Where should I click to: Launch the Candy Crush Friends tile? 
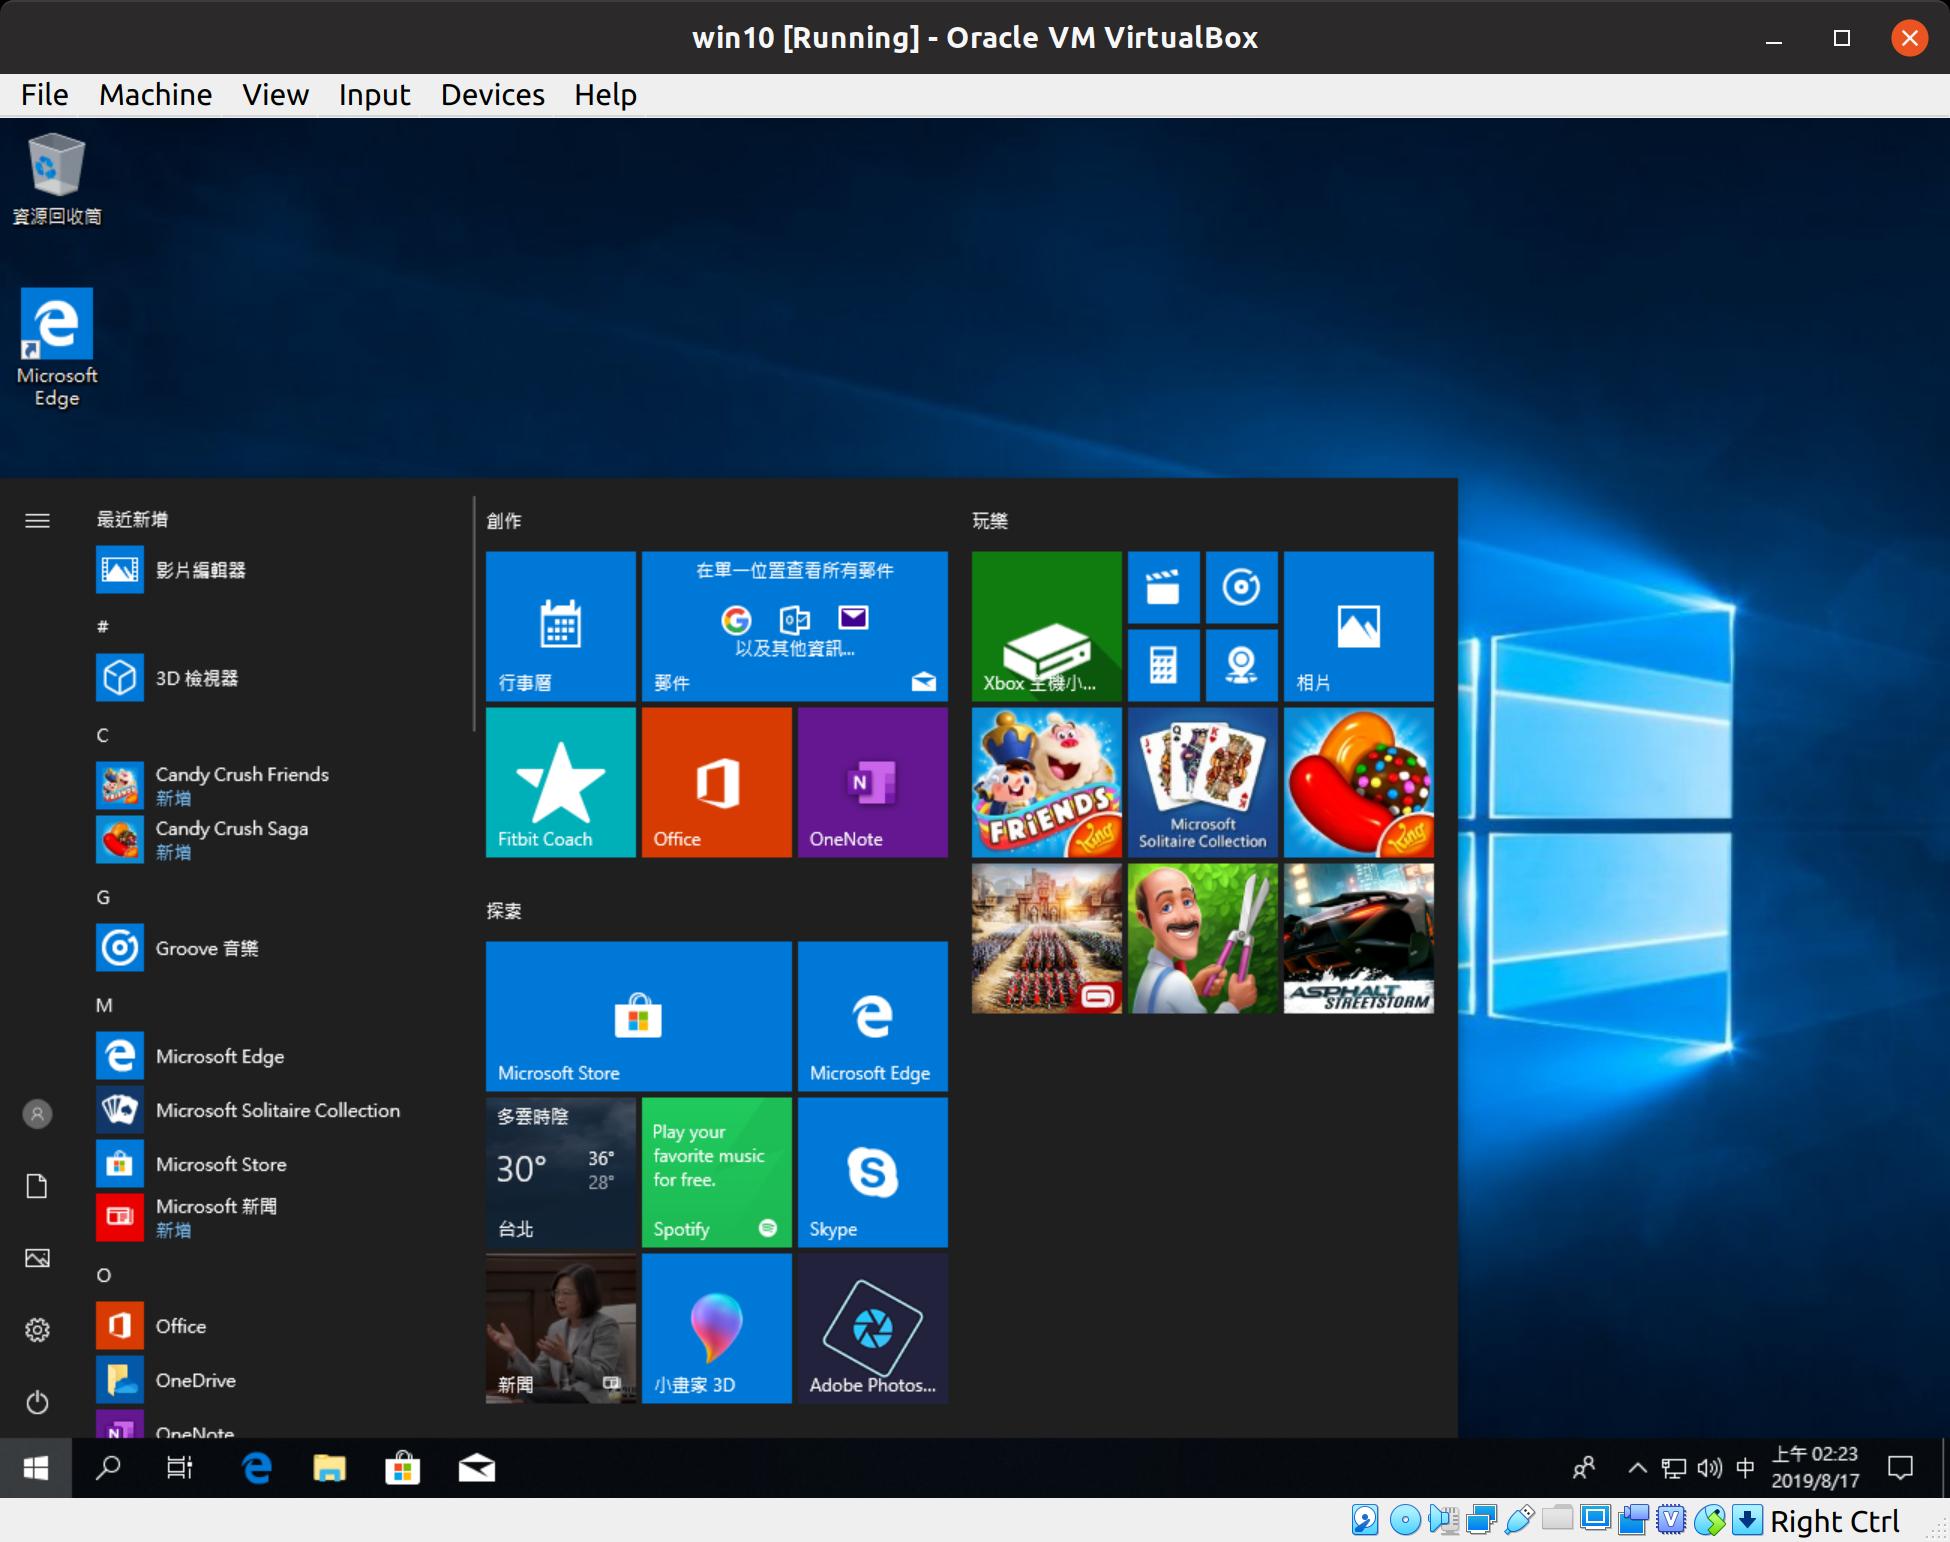pos(1046,782)
